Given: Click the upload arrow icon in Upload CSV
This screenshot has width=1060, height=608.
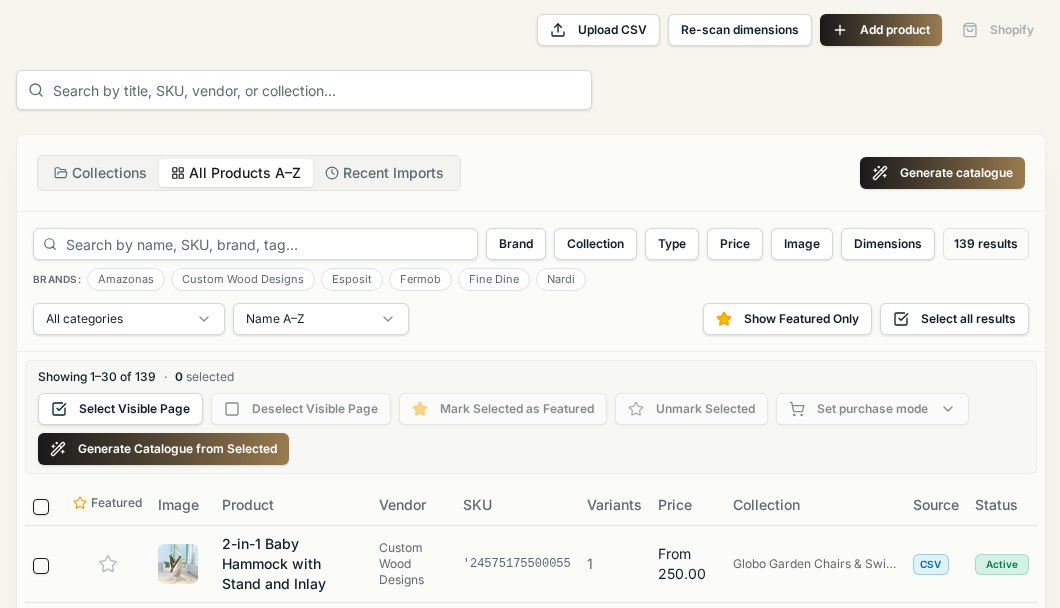Looking at the screenshot, I should coord(558,30).
